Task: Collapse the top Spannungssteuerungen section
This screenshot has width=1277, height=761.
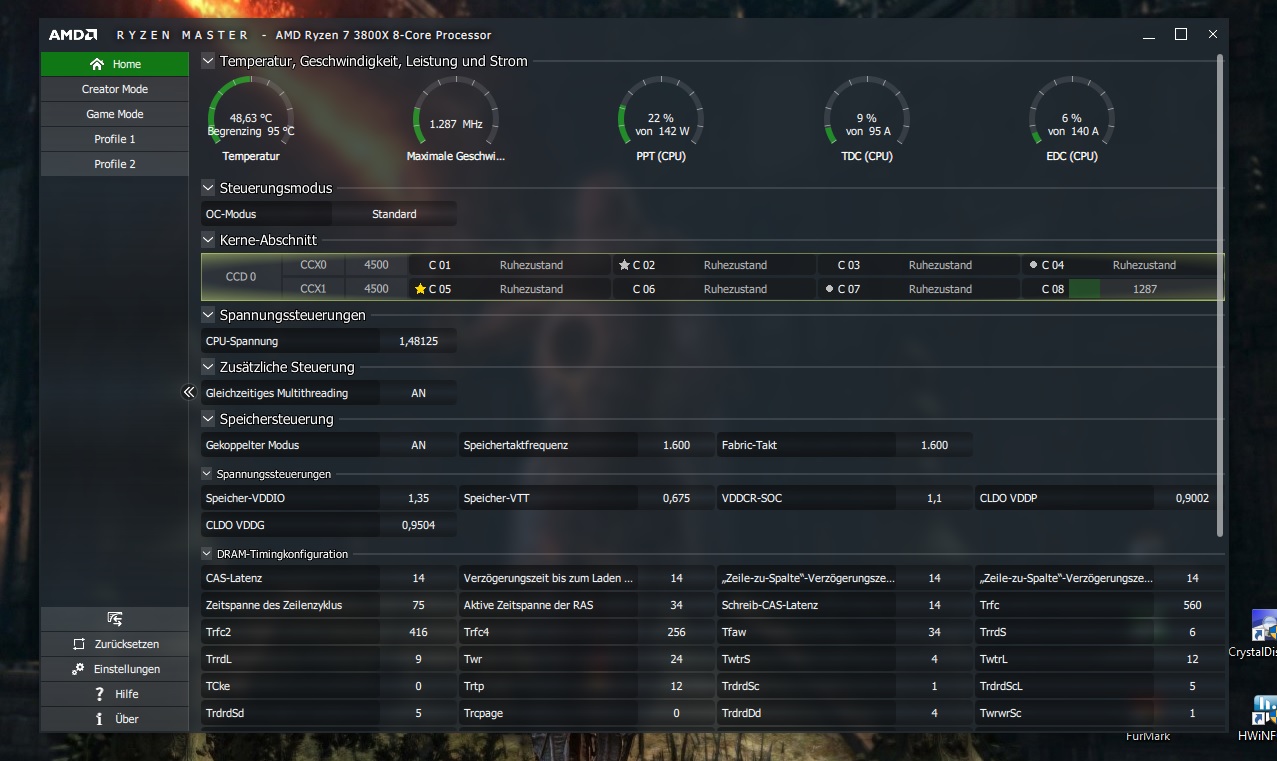Action: click(208, 315)
